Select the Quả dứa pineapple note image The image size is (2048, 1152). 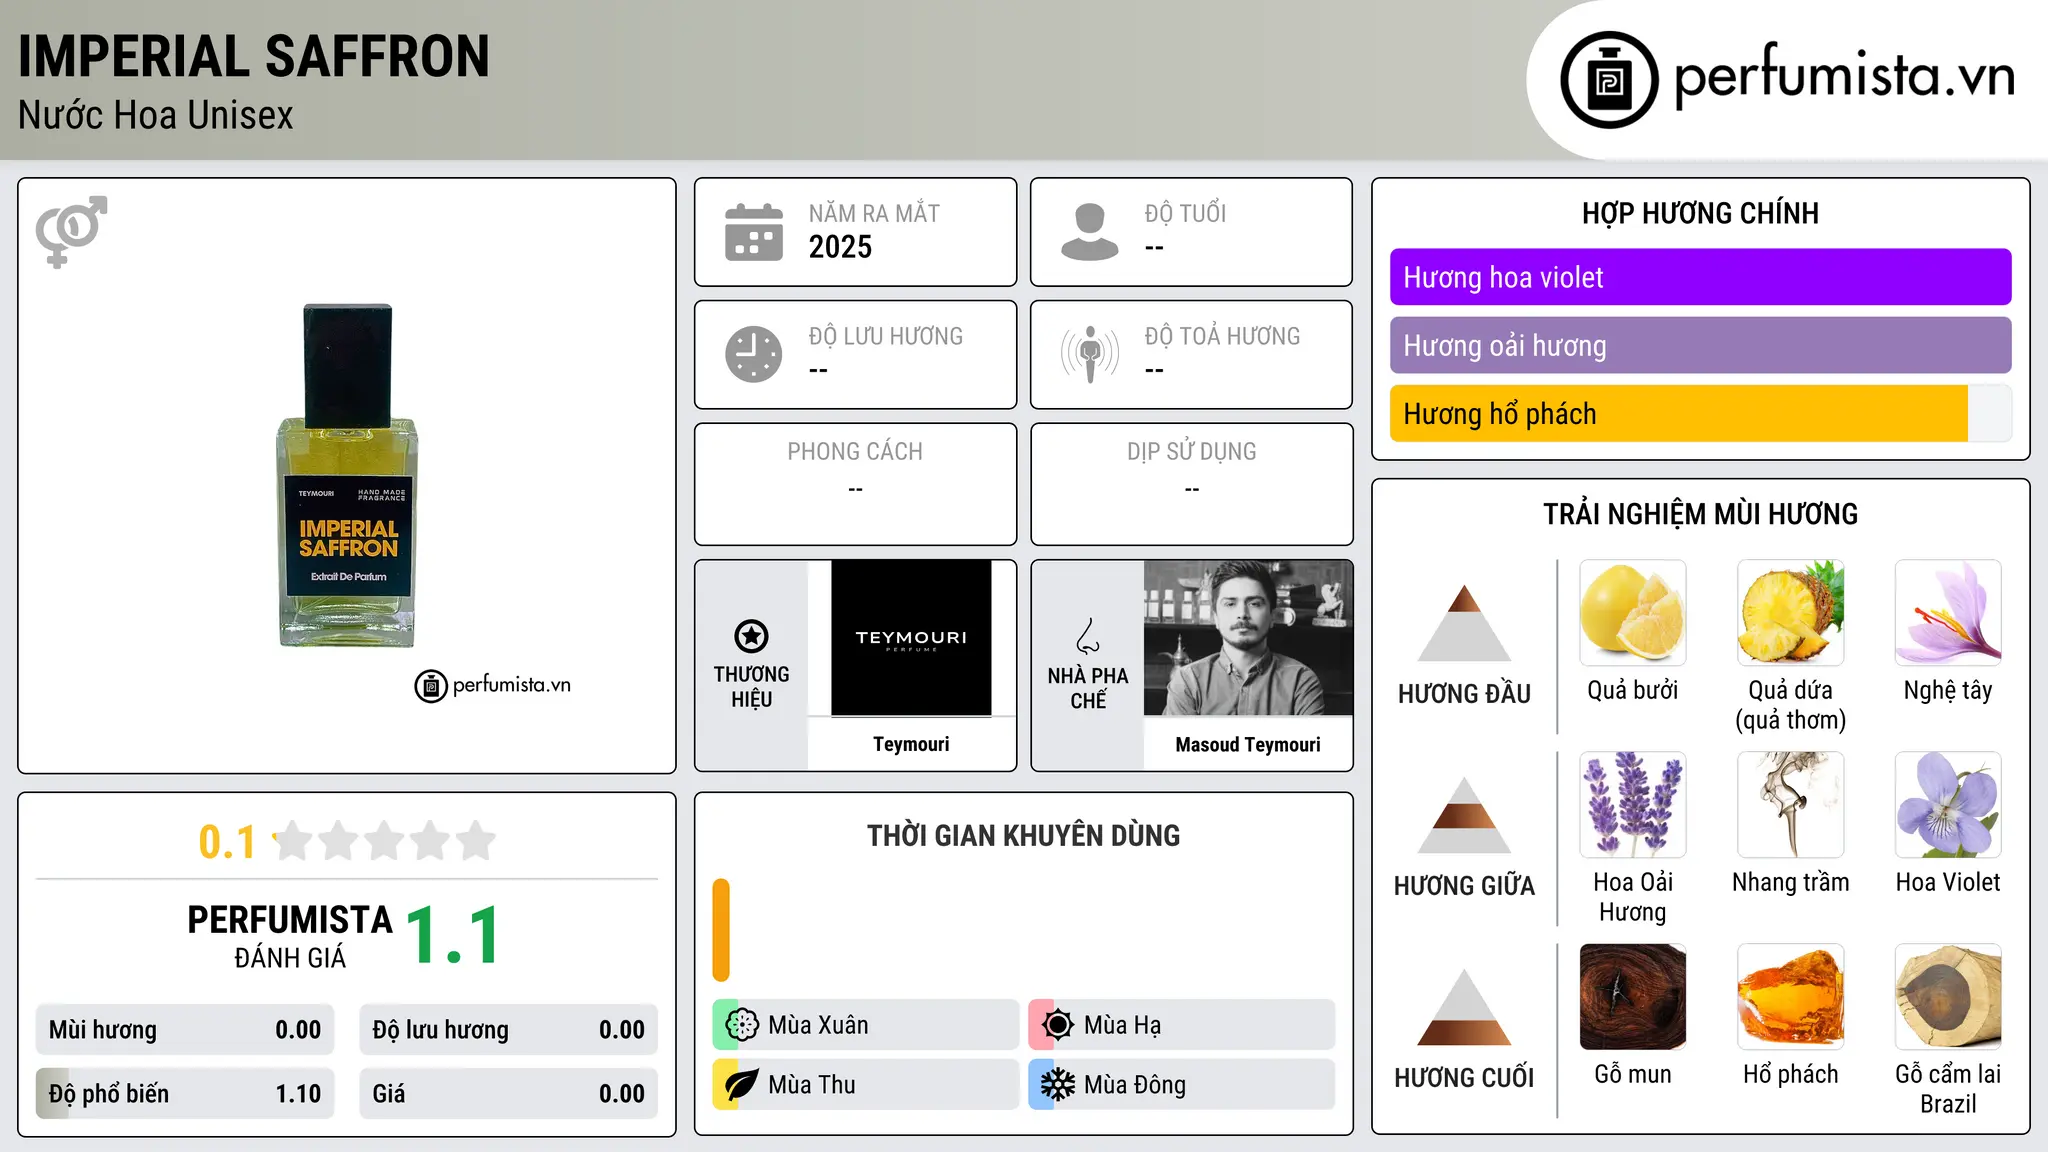click(x=1791, y=613)
